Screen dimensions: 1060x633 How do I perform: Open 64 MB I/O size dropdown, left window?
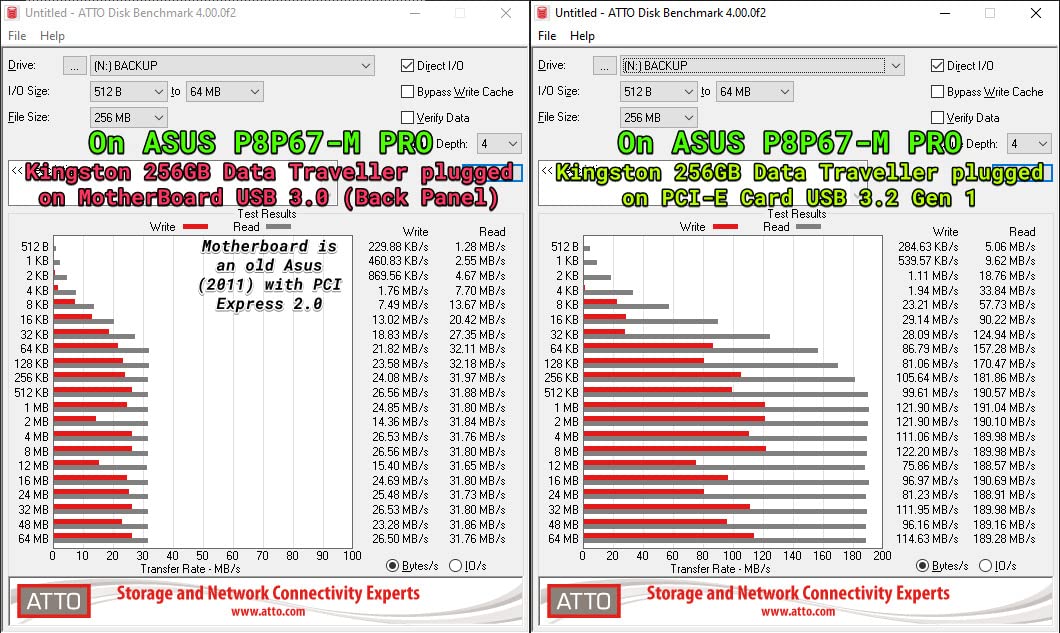coord(224,91)
